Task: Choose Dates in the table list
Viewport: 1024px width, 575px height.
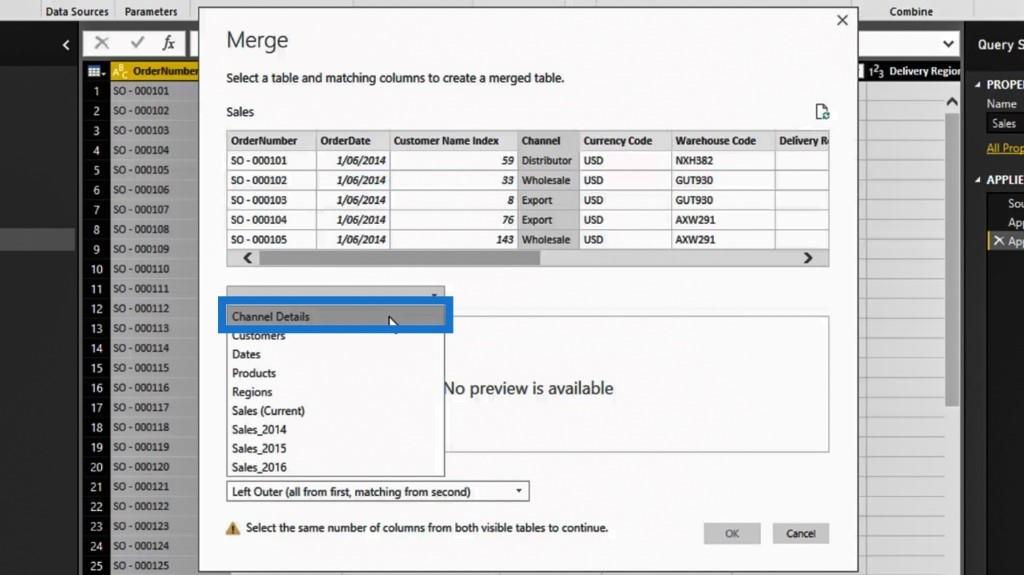Action: point(335,354)
